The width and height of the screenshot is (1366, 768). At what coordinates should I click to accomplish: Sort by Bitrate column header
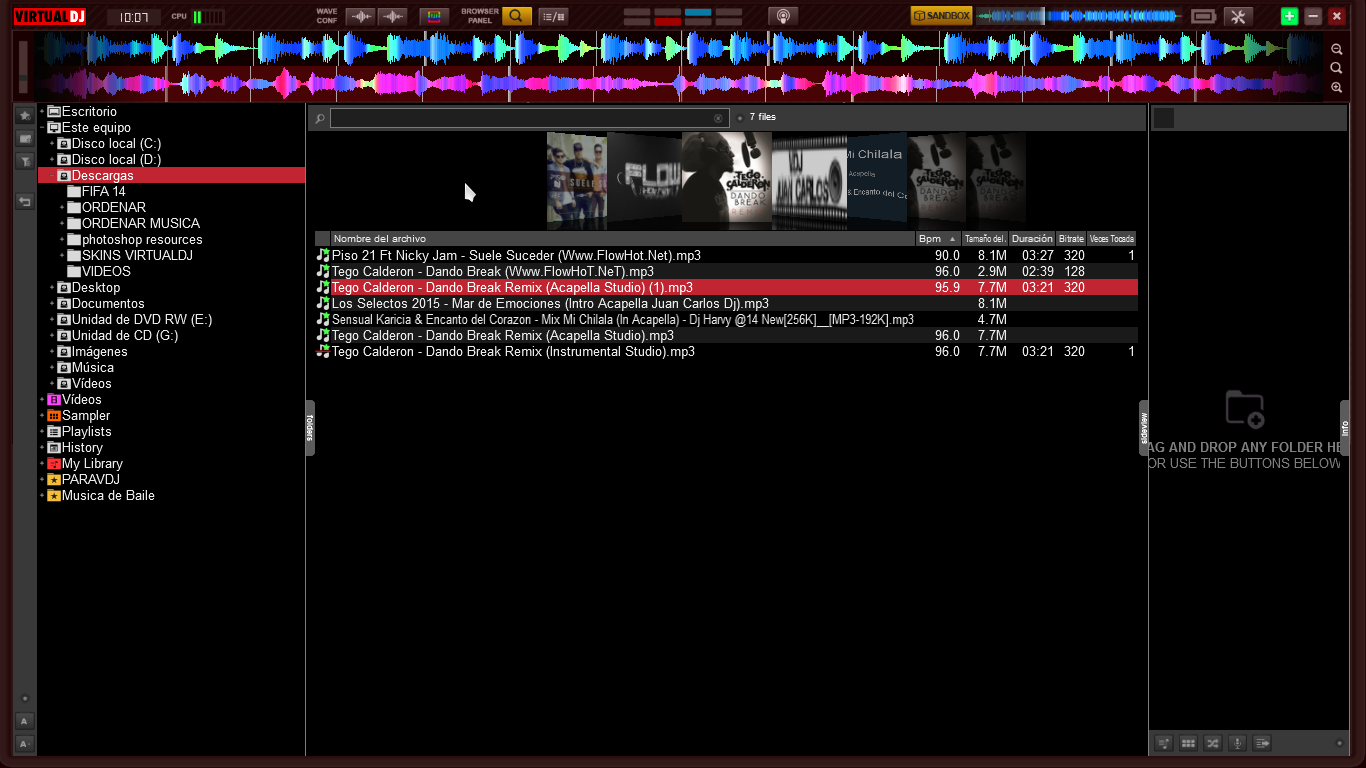pyautogui.click(x=1071, y=239)
